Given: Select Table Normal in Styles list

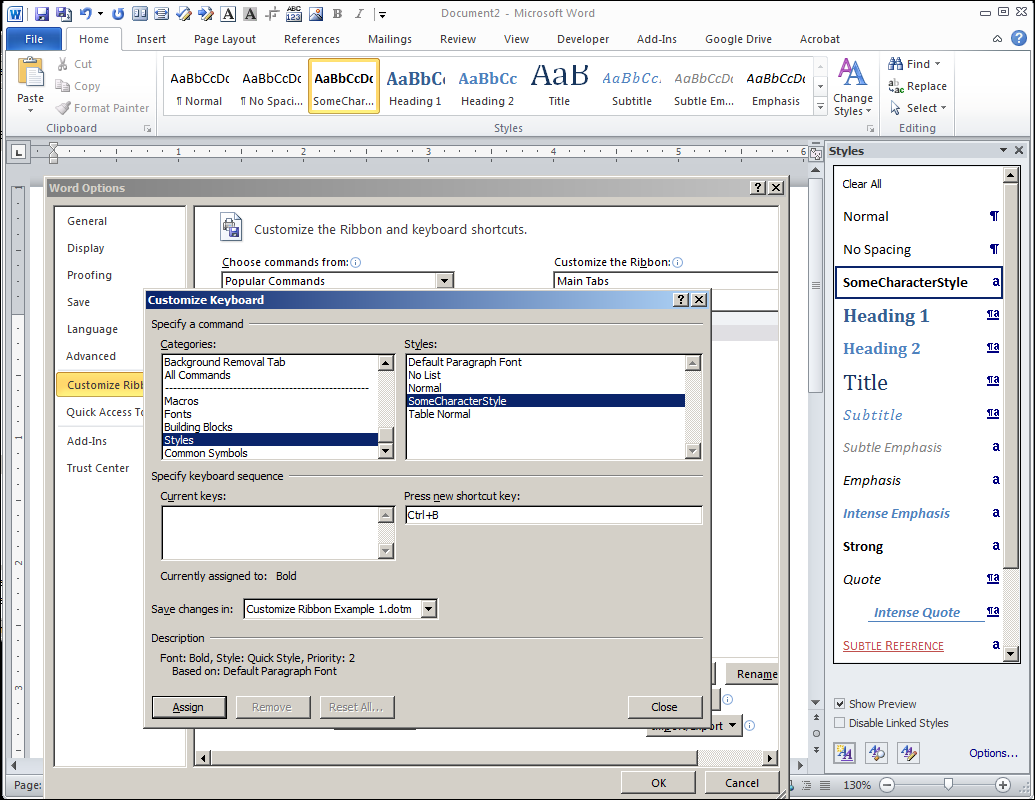Looking at the screenshot, I should coord(545,414).
